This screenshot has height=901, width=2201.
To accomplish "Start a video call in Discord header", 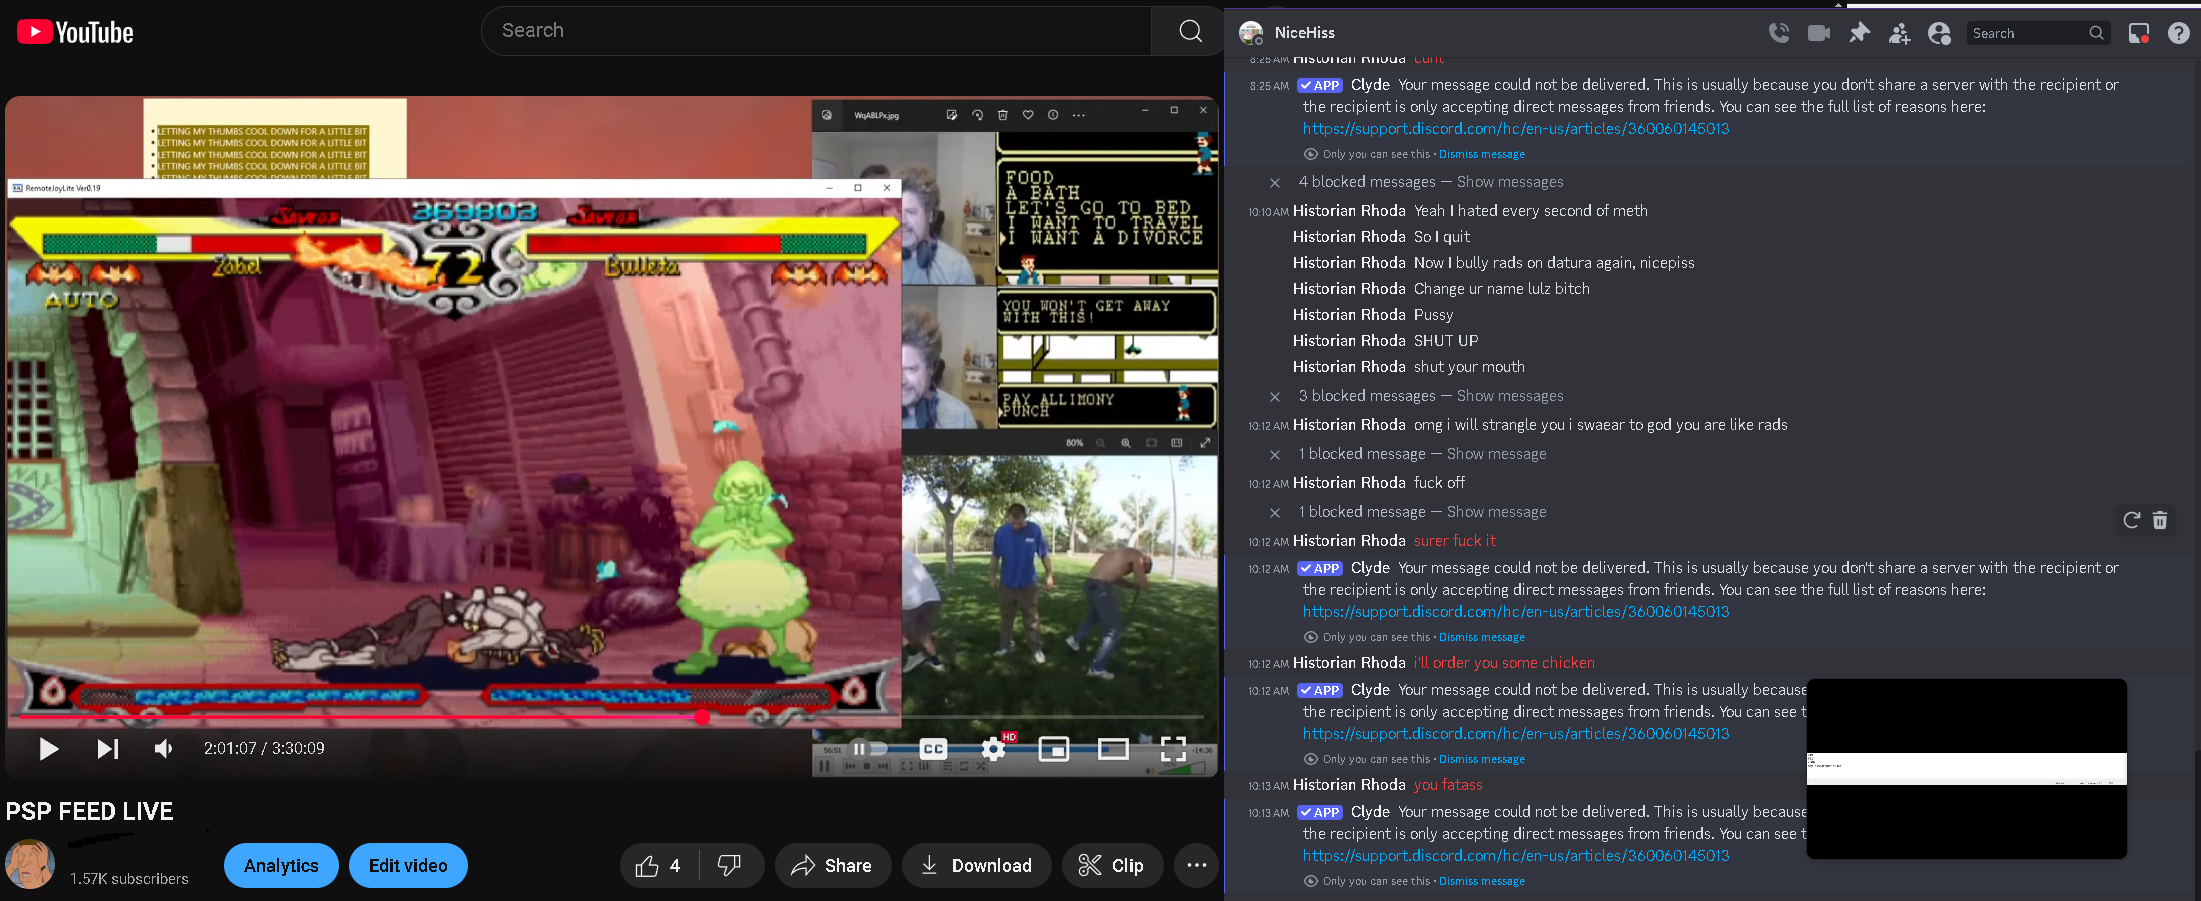I will (1819, 33).
